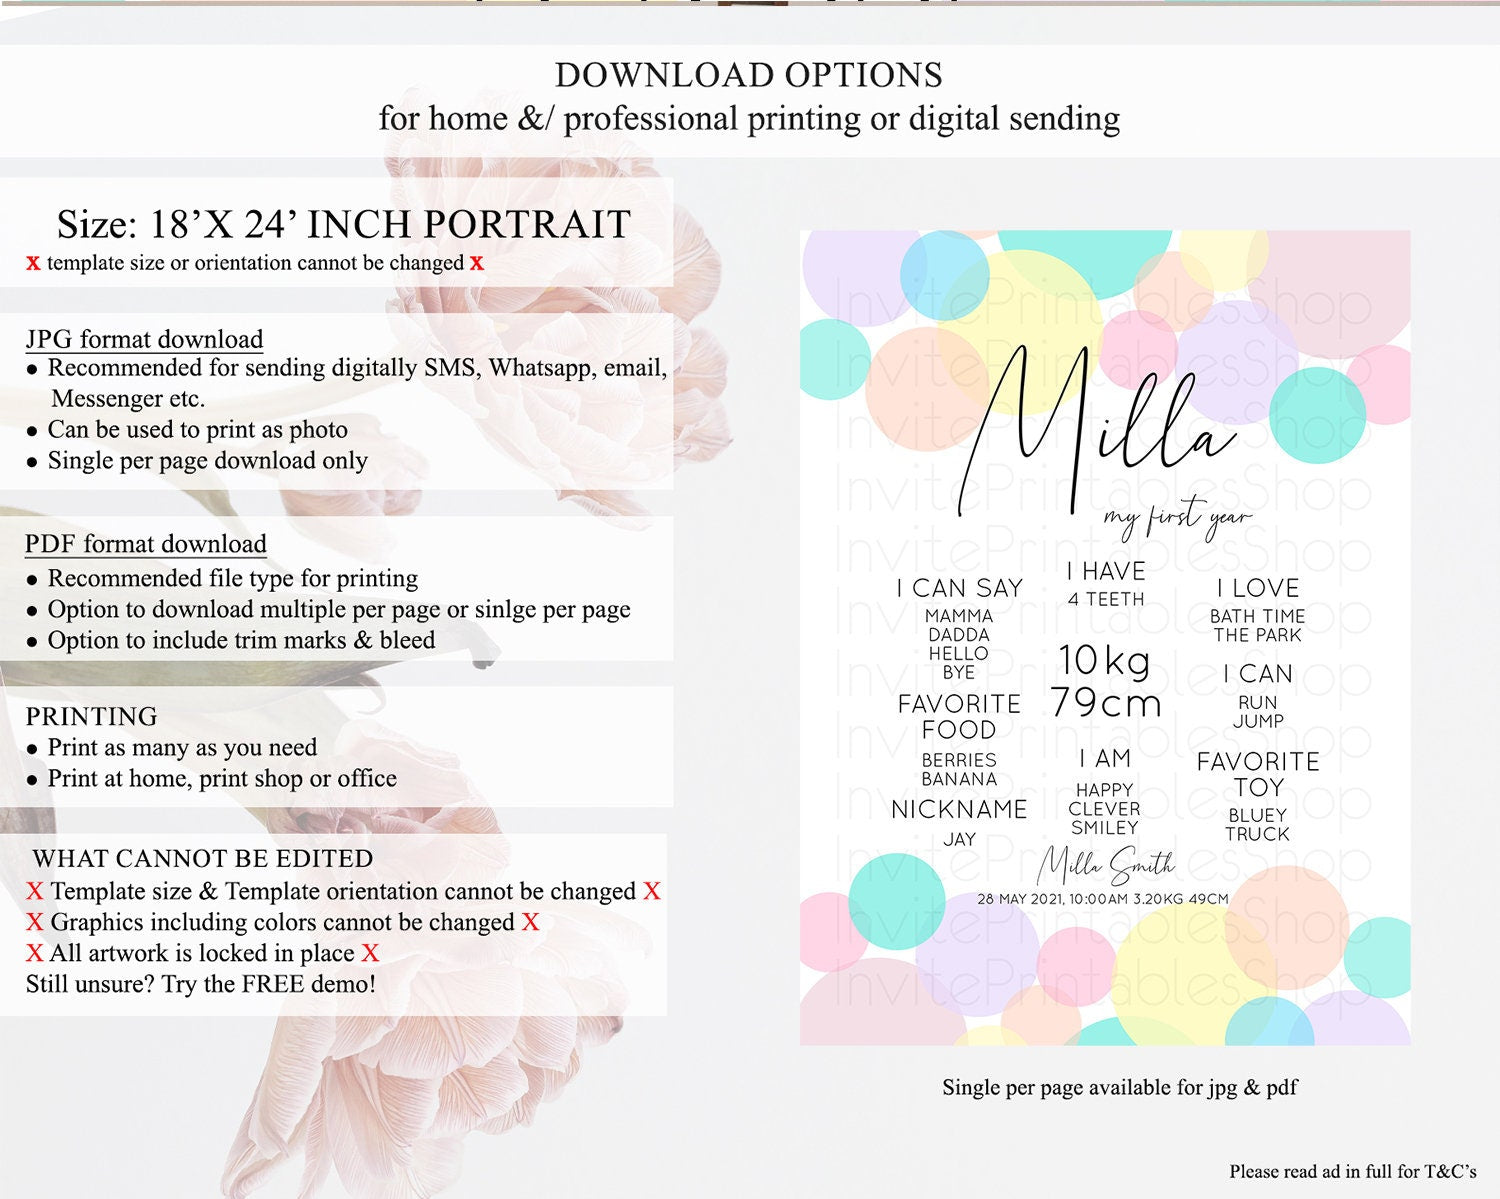Click "Please read ad in full for T&C's" note
The image size is (1500, 1199).
click(1352, 1171)
